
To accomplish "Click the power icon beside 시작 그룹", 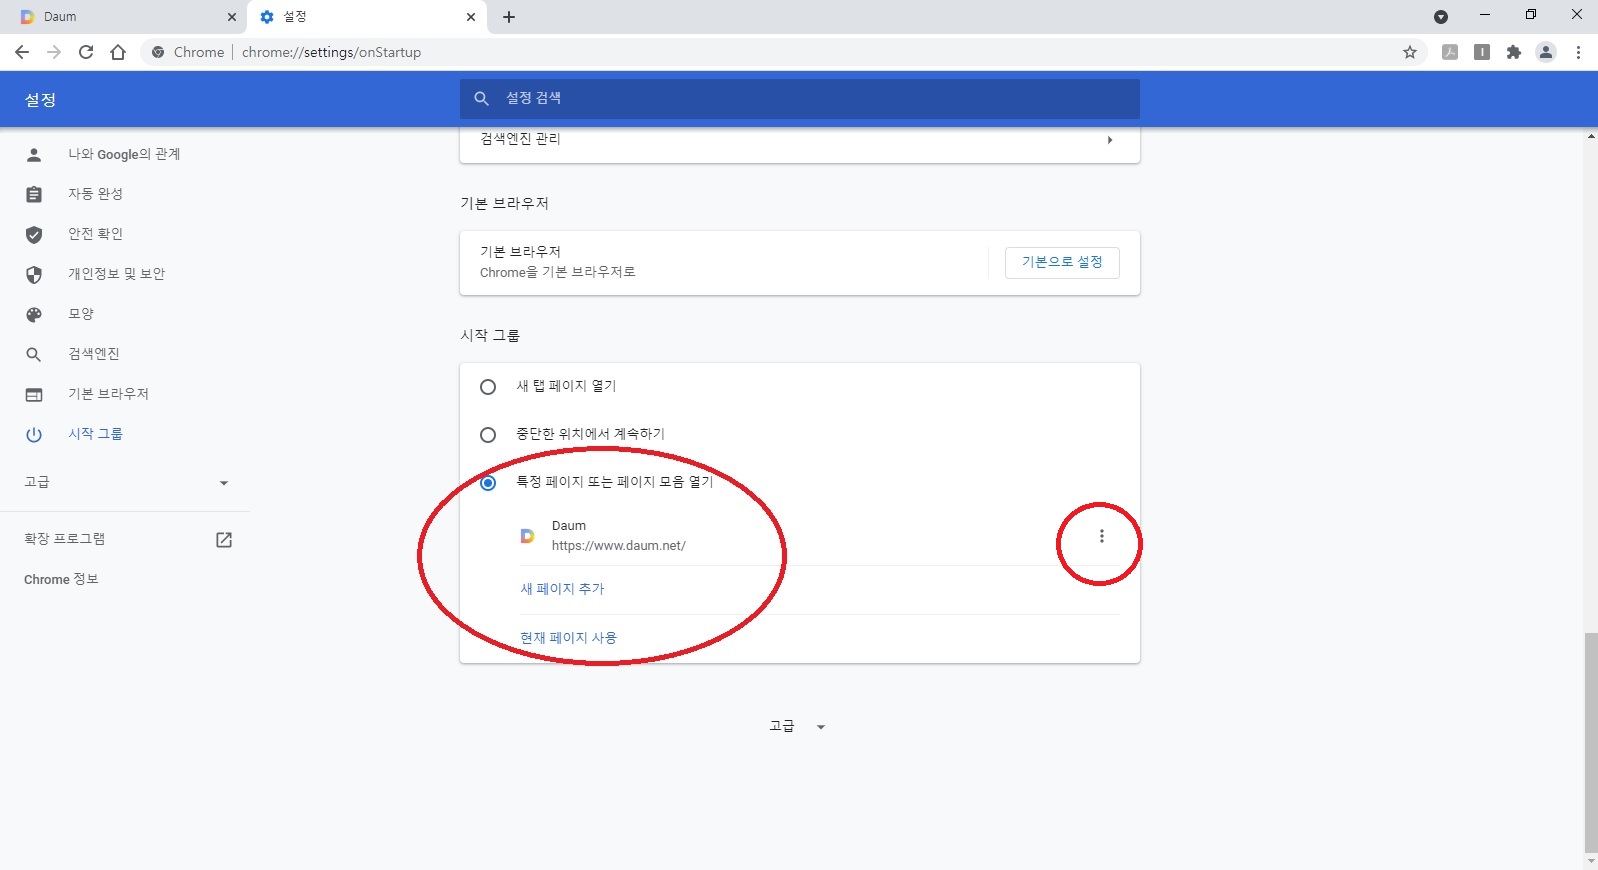I will click(34, 435).
